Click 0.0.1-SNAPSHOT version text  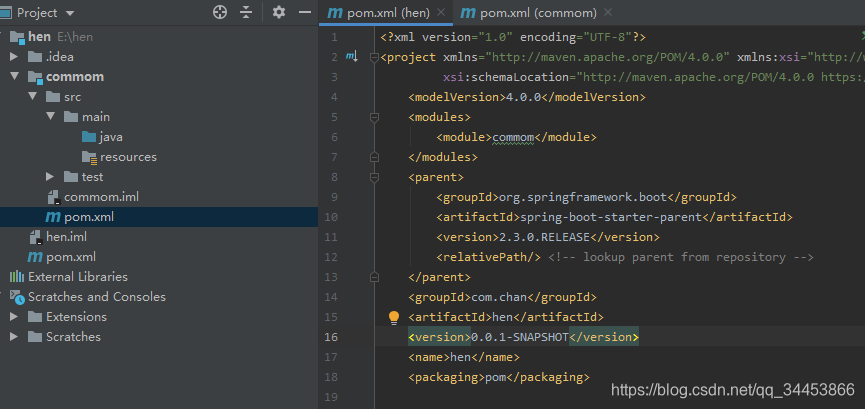point(520,337)
